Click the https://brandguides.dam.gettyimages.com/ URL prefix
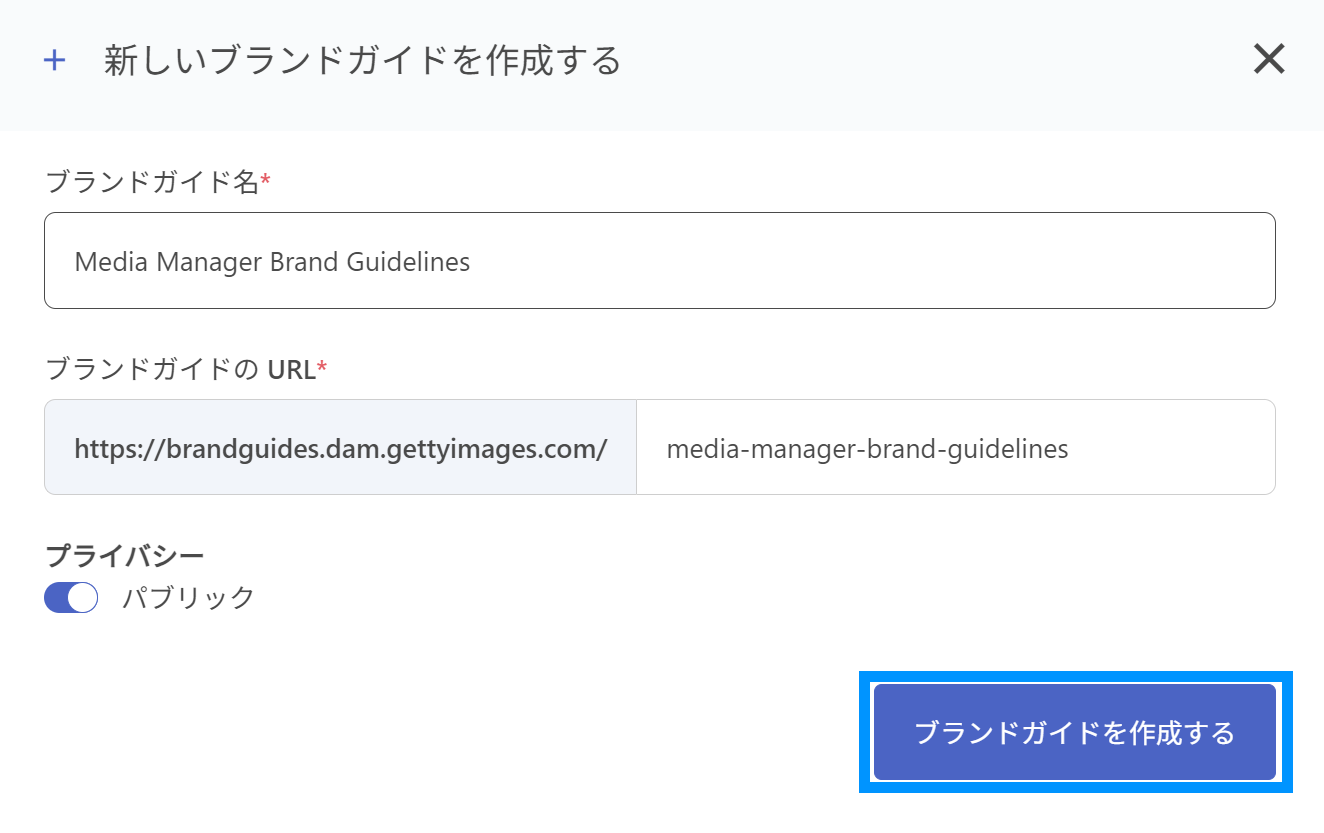Screen dimensions: 1324x833 pos(340,449)
